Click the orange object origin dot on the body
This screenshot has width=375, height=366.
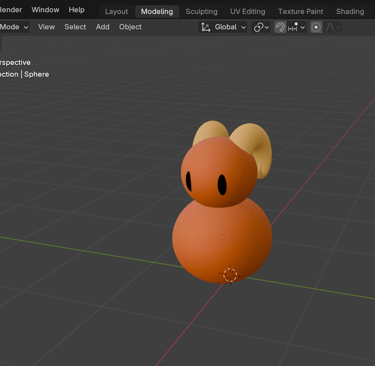(x=223, y=237)
